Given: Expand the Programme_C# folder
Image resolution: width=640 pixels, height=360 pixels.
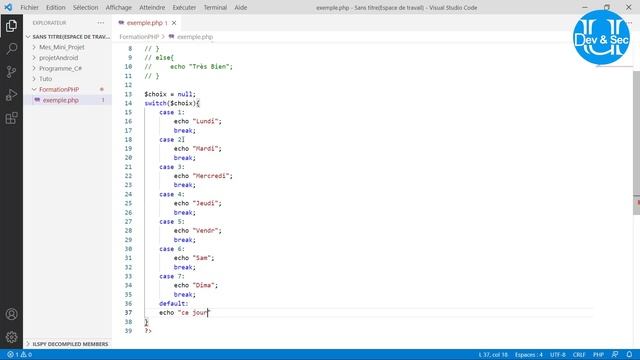Looking at the screenshot, I should tap(60, 69).
